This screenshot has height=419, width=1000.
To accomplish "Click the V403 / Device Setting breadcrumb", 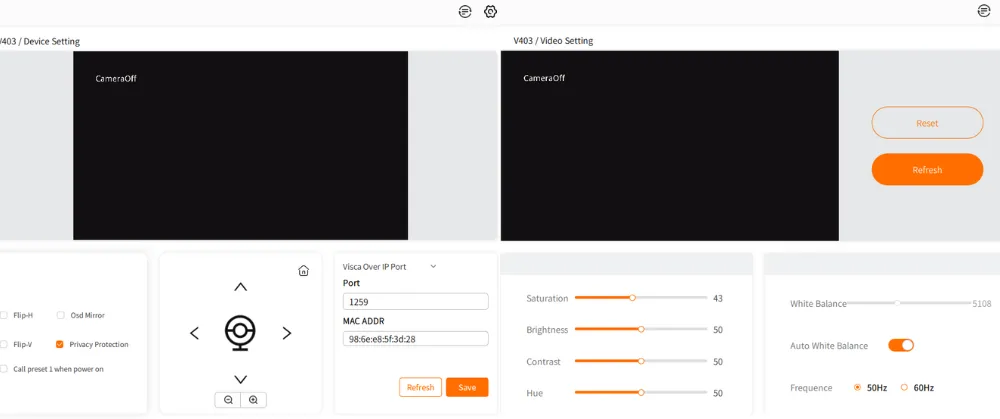I will pos(40,41).
